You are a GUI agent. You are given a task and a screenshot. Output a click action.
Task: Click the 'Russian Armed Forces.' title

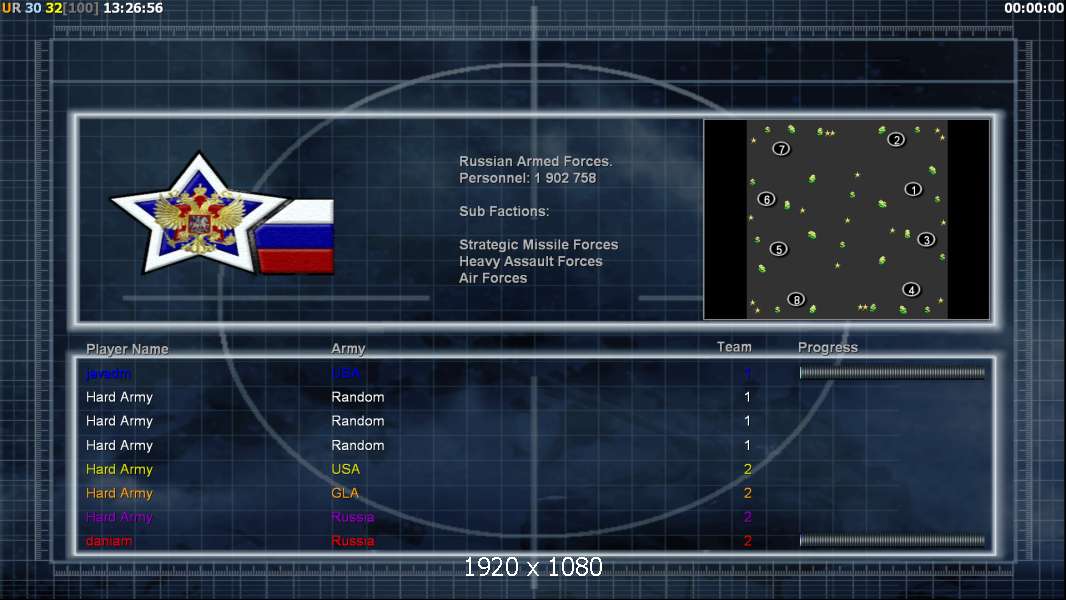click(536, 162)
